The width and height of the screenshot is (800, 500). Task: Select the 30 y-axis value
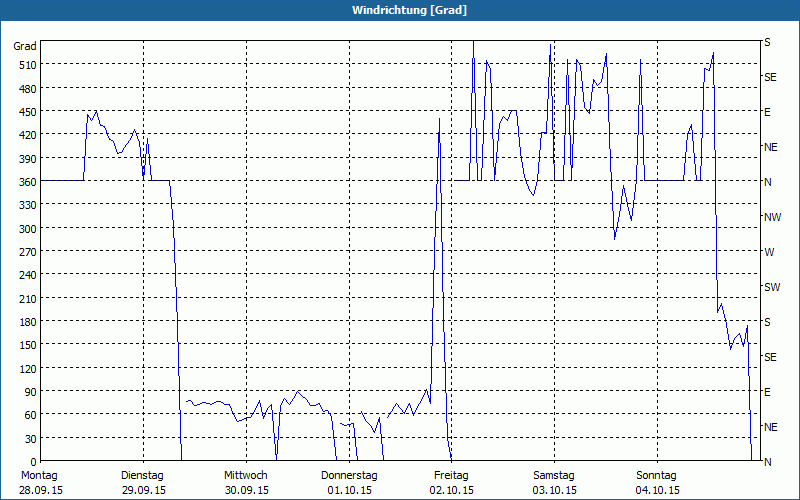click(31, 438)
